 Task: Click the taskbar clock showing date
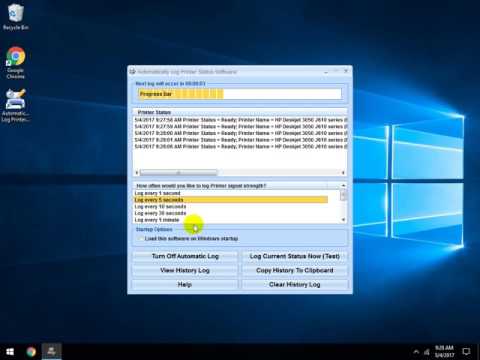click(x=444, y=351)
